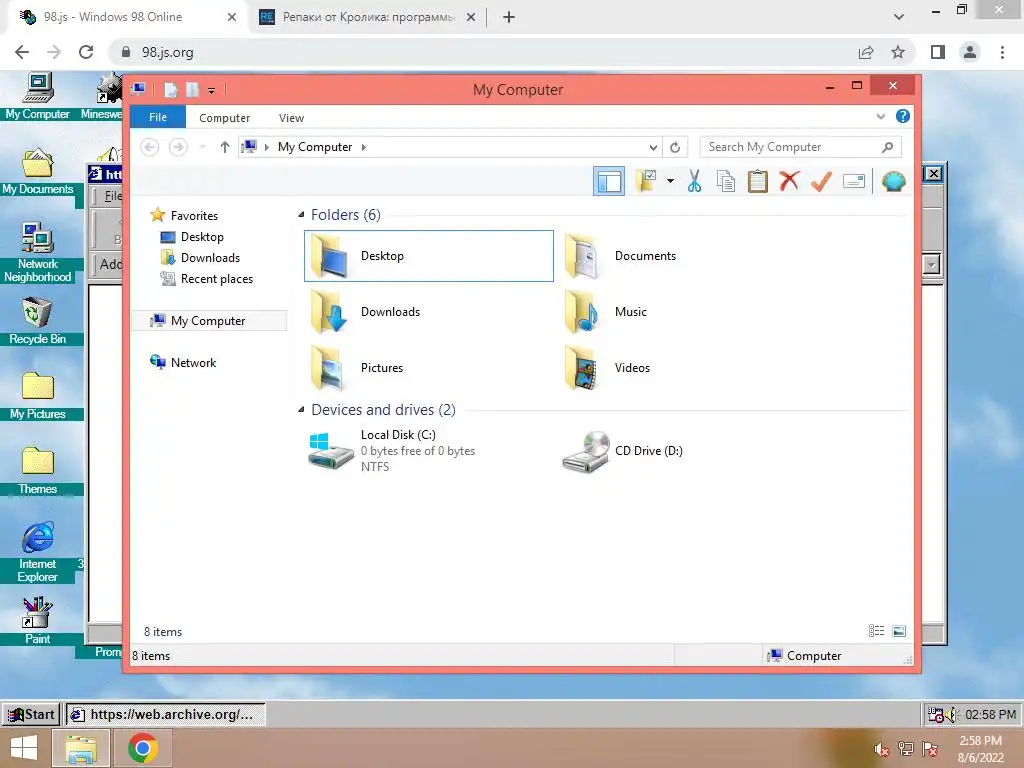The width and height of the screenshot is (1024, 768).
Task: Go up one level with up arrow
Action: (x=224, y=147)
